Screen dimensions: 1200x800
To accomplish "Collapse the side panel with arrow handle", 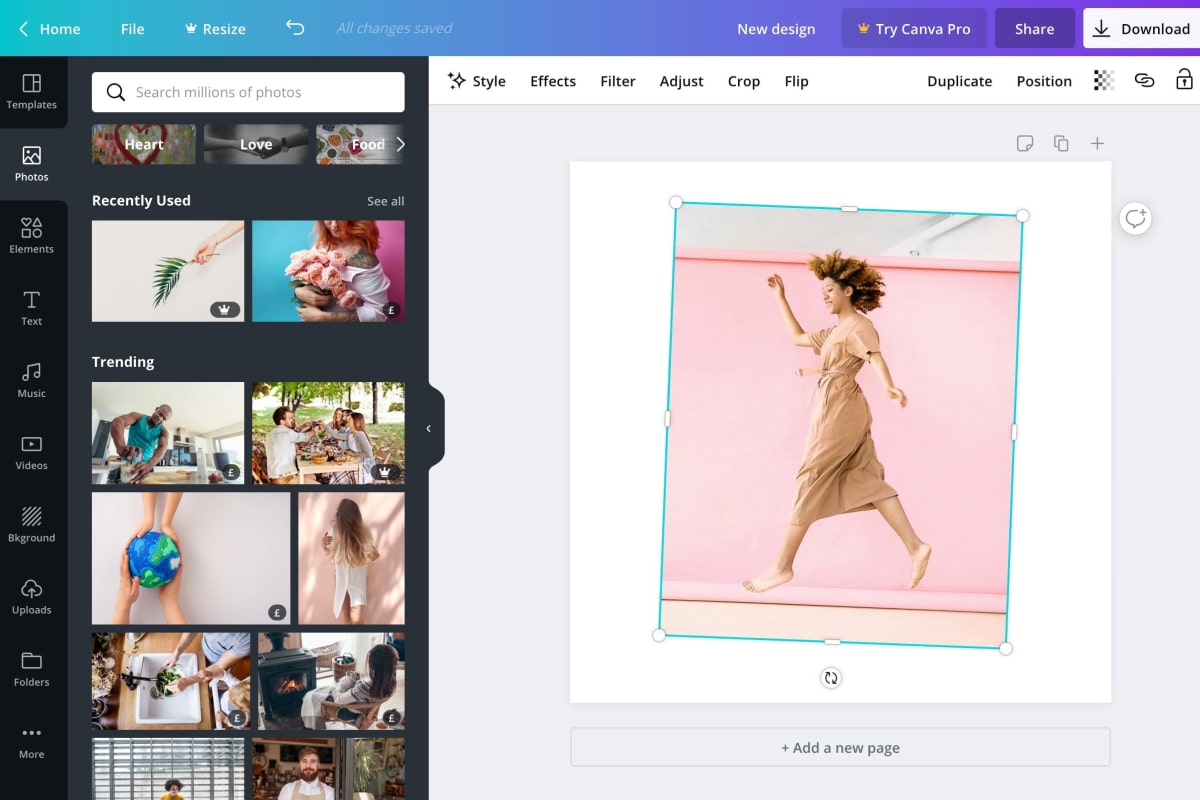I will pos(429,428).
